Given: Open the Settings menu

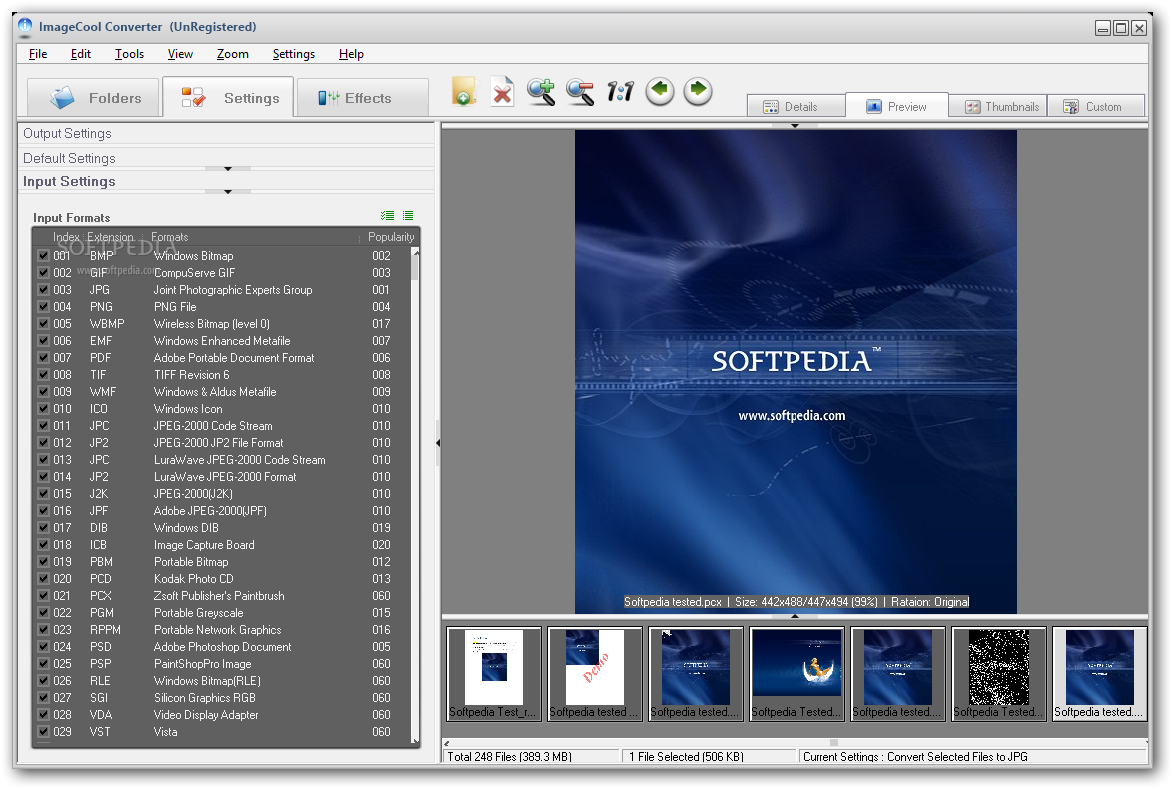Looking at the screenshot, I should tap(293, 54).
